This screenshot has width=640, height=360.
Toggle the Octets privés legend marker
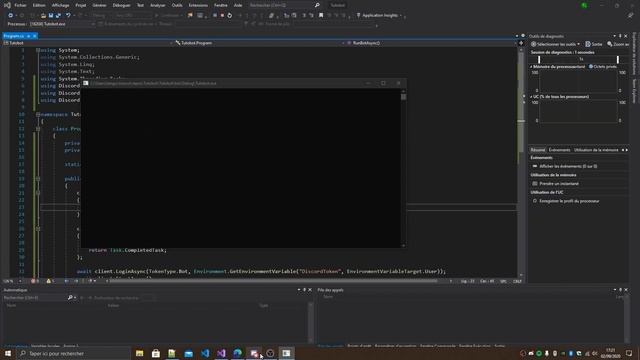[591, 67]
